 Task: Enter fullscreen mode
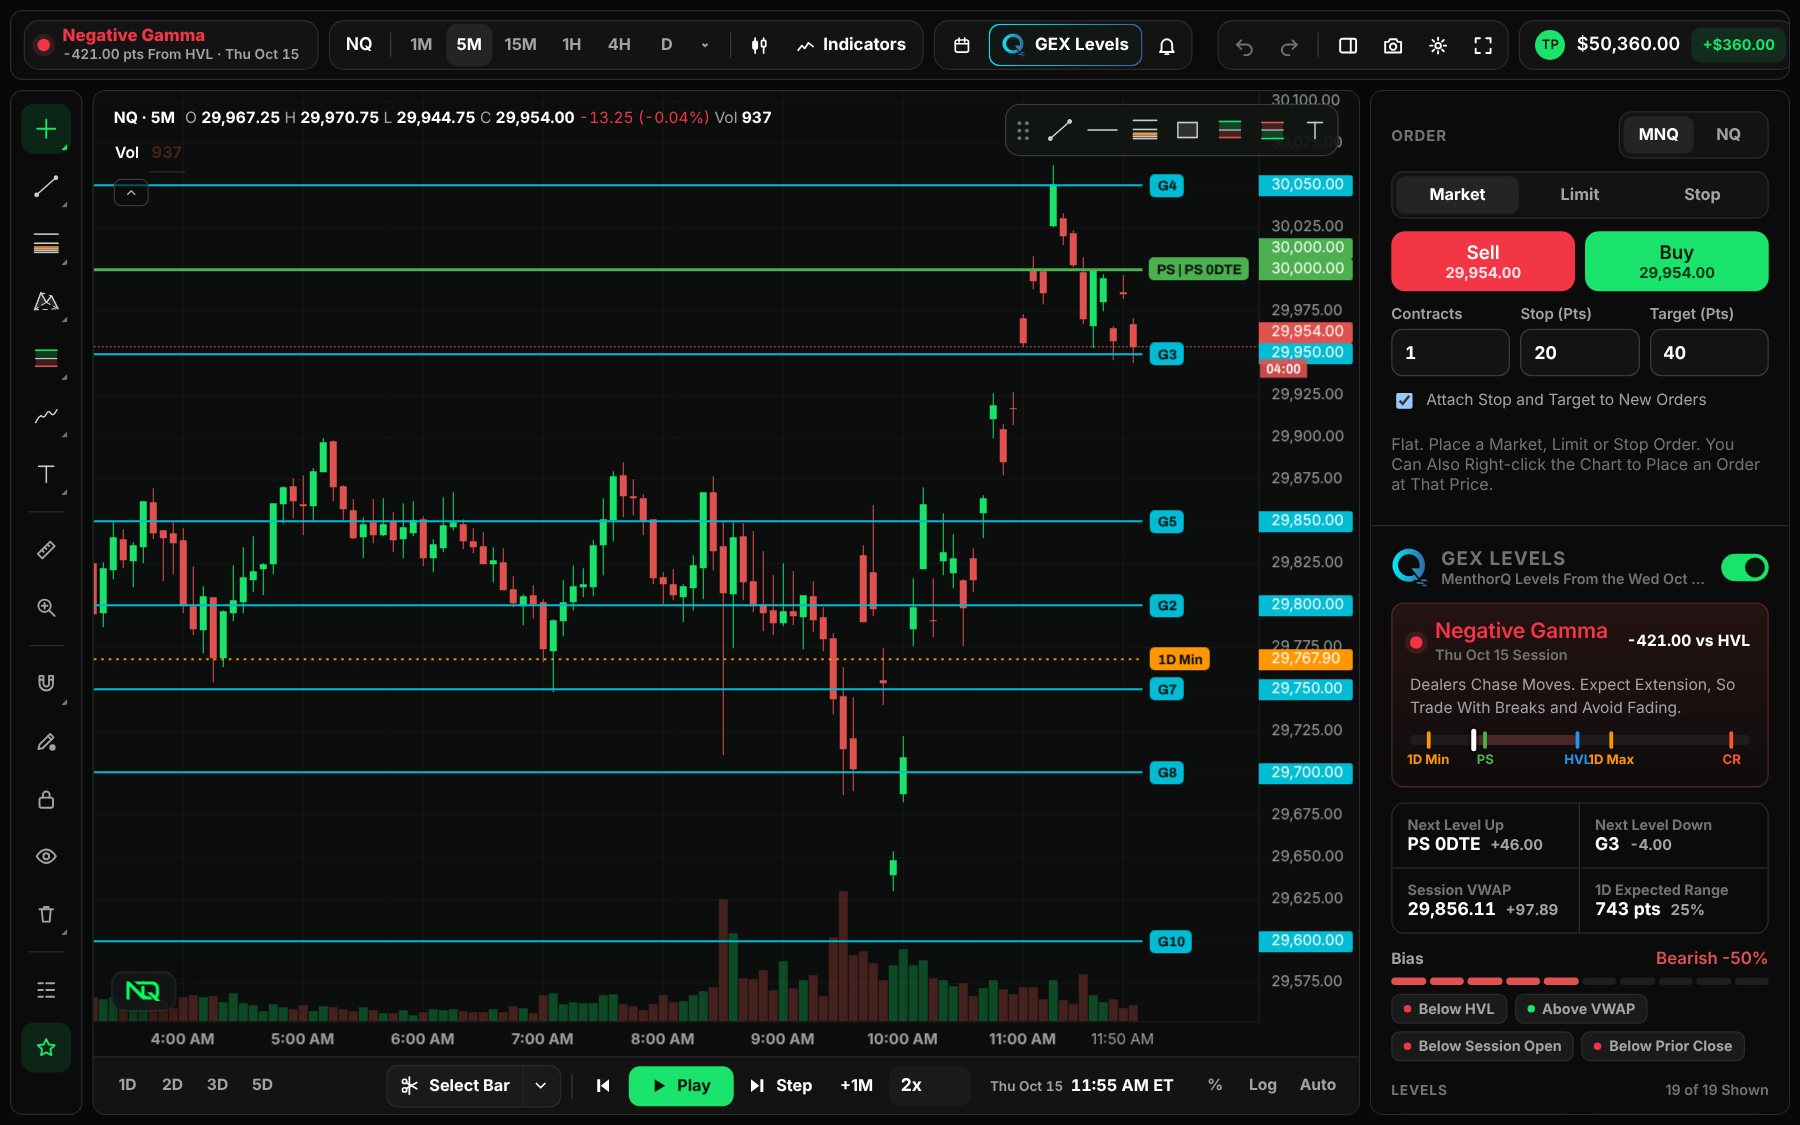(1483, 46)
